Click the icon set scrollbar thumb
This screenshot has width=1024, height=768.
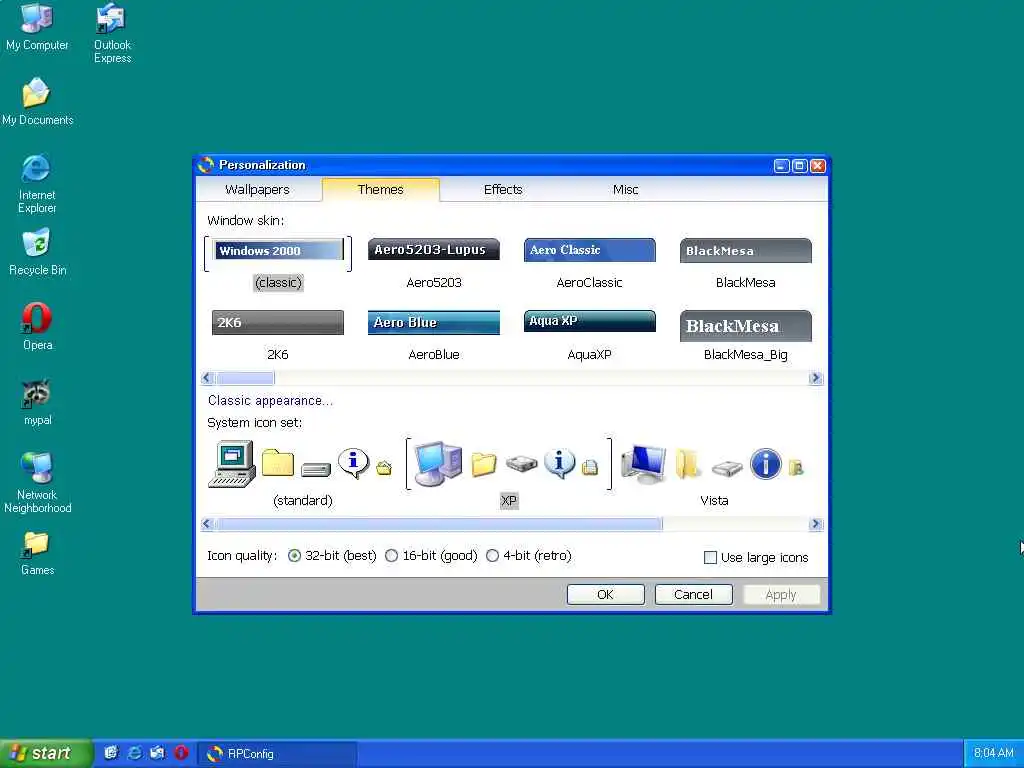(439, 524)
